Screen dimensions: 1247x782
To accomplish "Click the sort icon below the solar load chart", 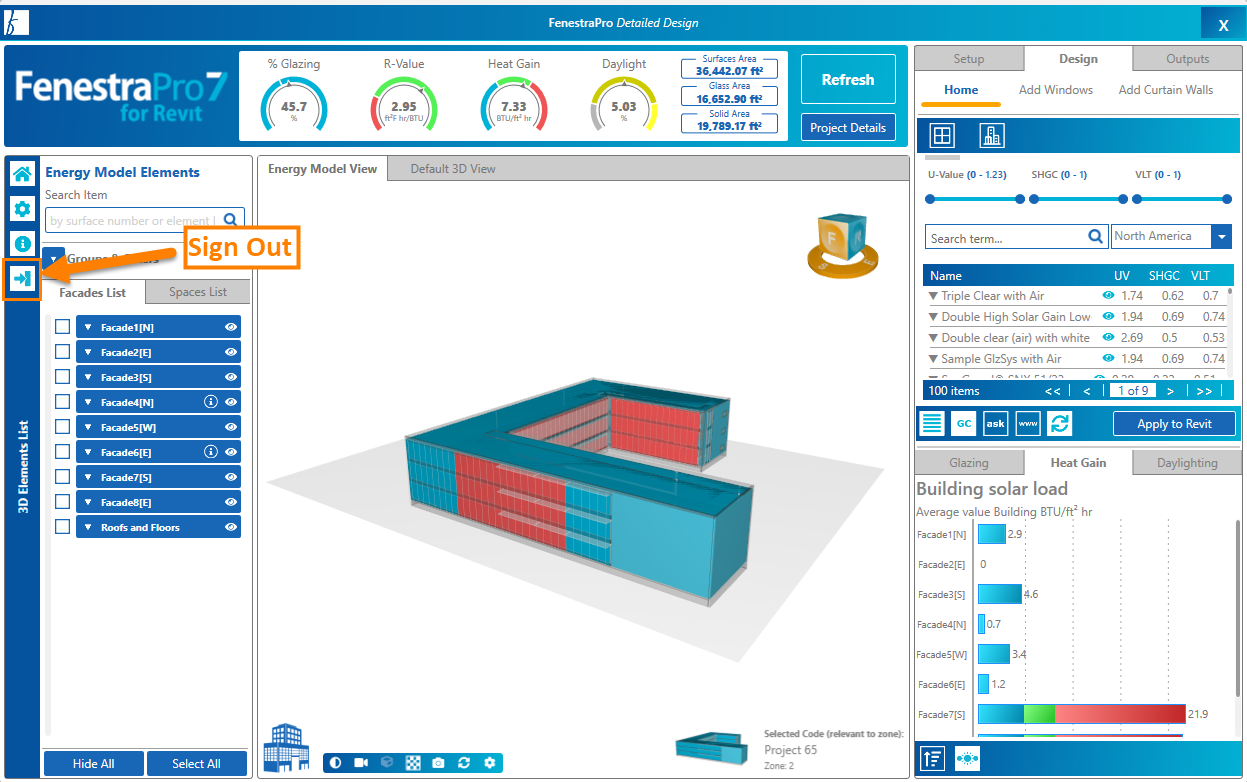I will click(932, 758).
